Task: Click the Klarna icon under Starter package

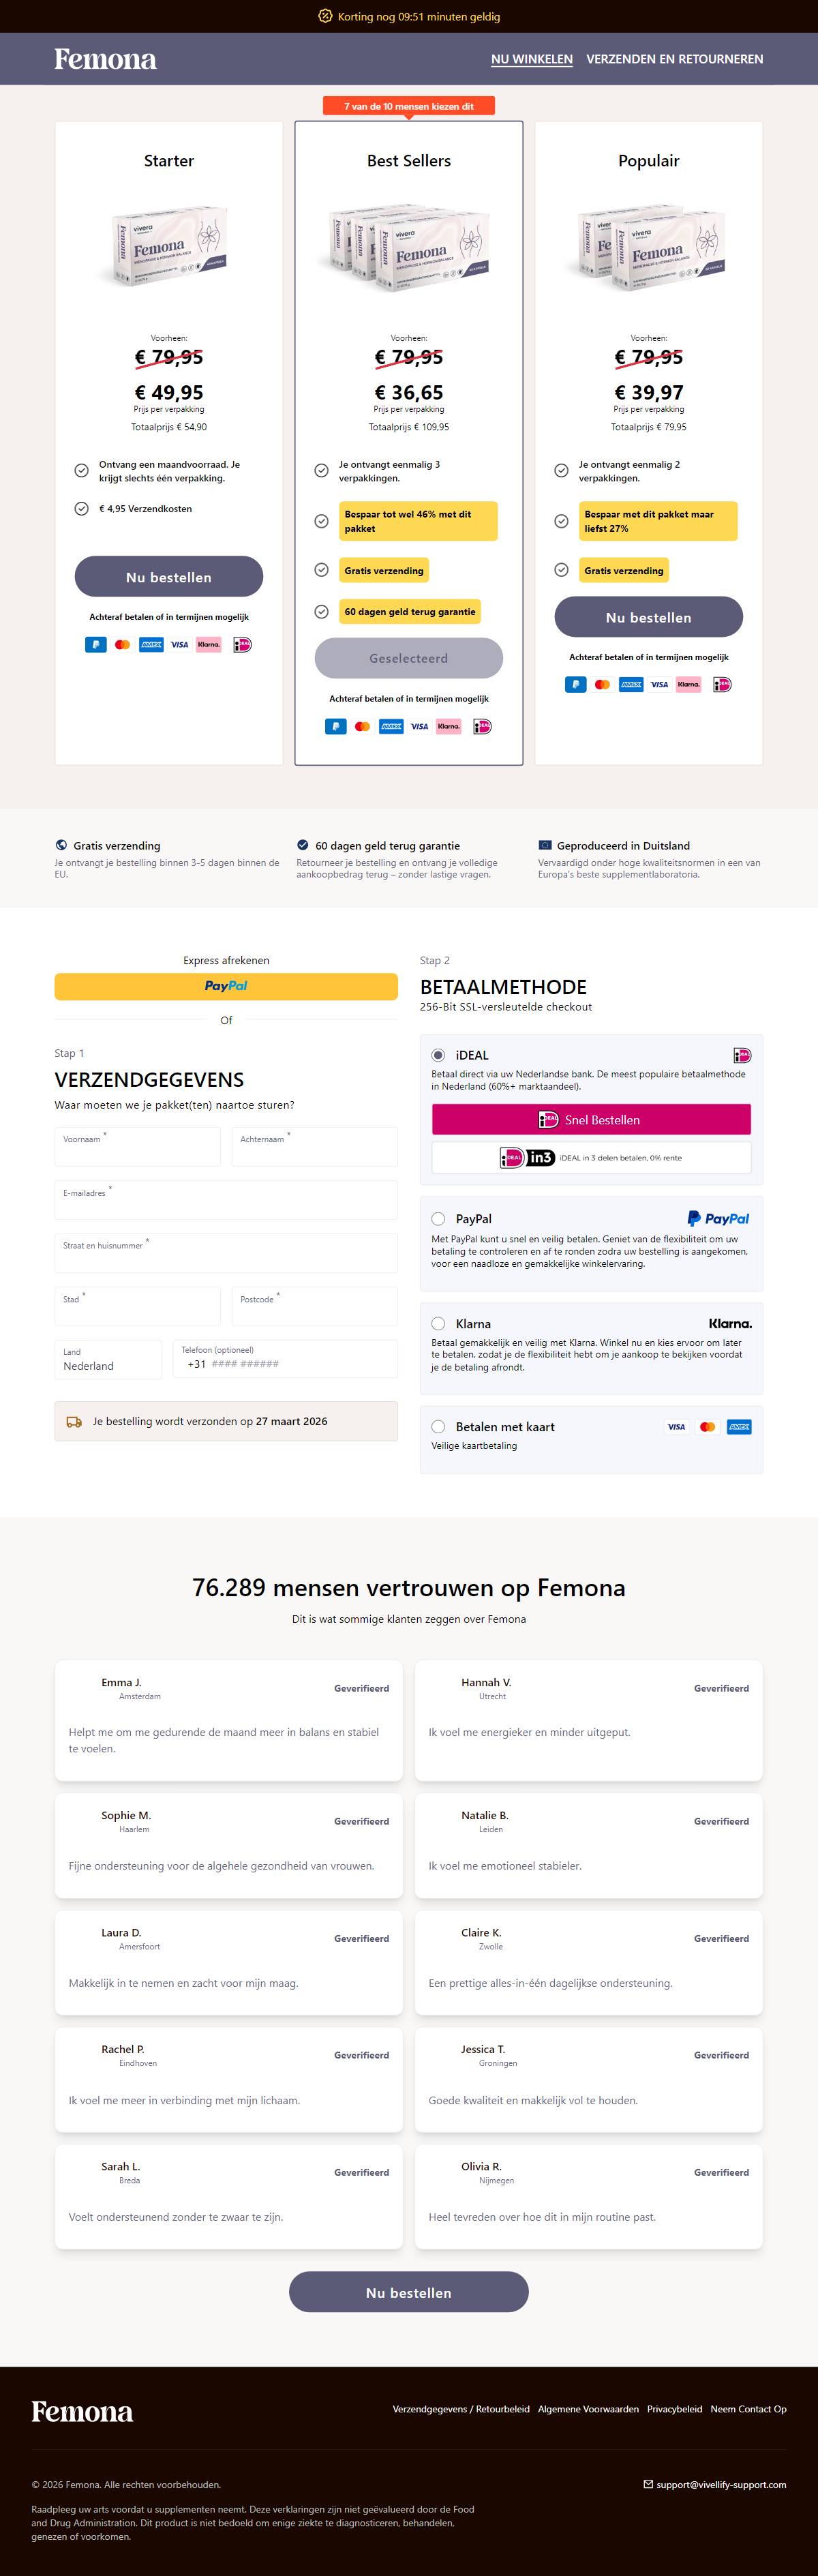Action: pos(209,645)
